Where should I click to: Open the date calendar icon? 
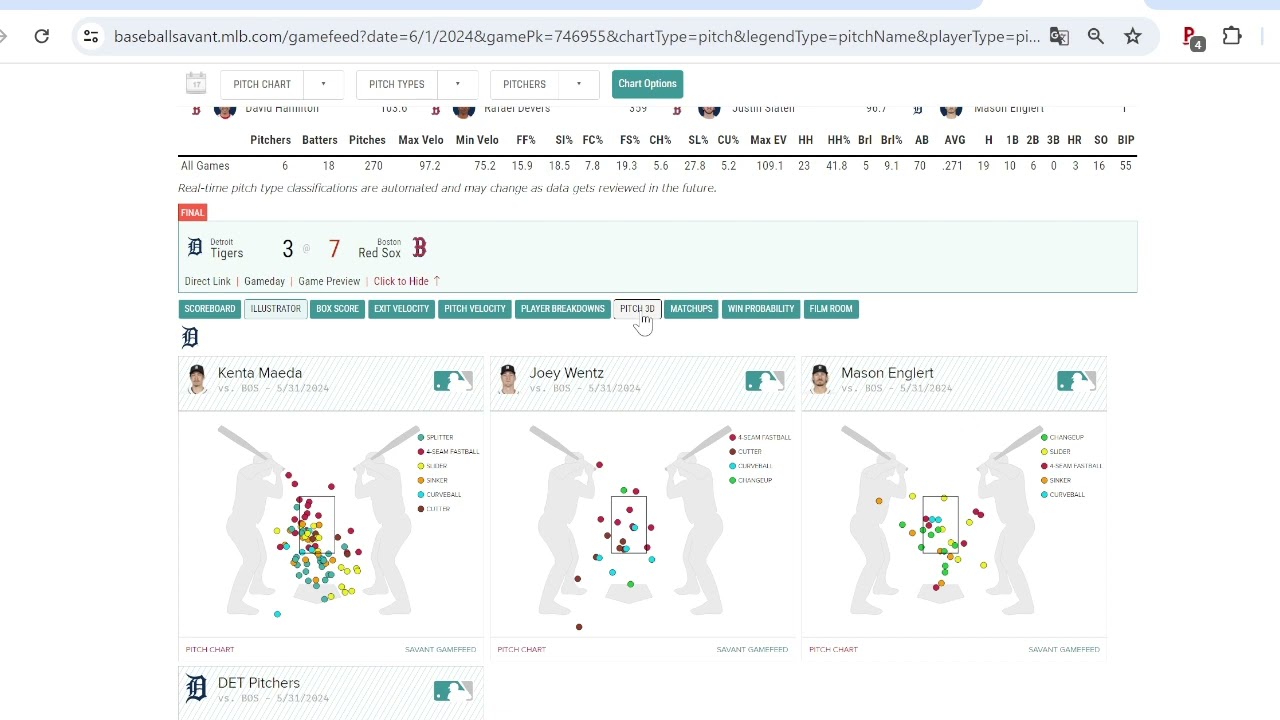click(x=196, y=83)
